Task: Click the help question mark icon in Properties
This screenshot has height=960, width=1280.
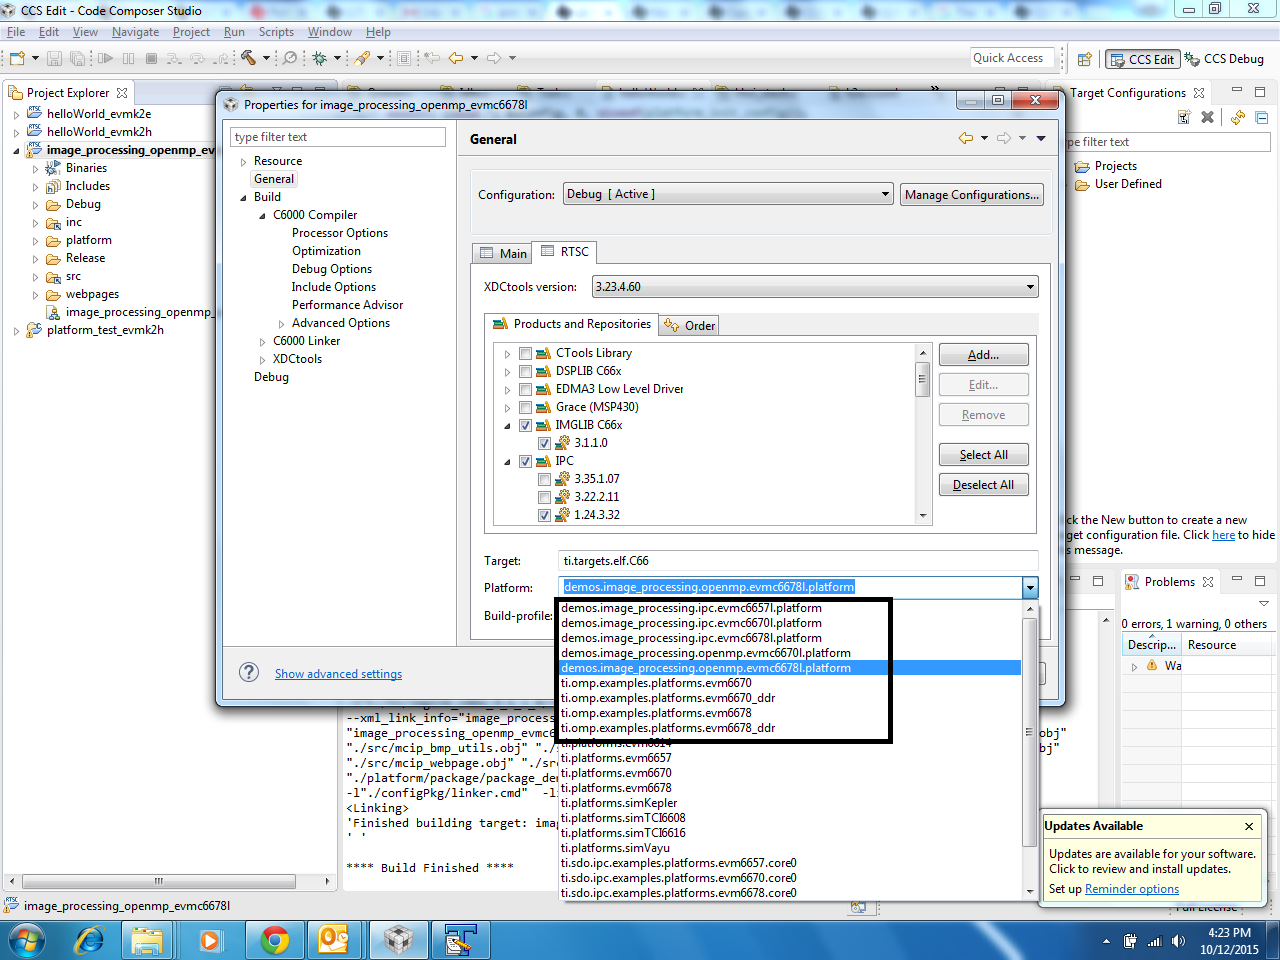Action: coord(249,672)
